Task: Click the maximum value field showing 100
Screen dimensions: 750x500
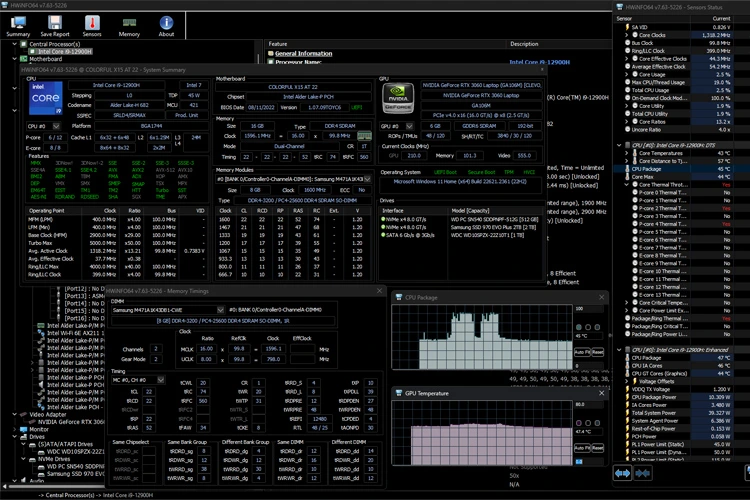Action: [x=588, y=309]
